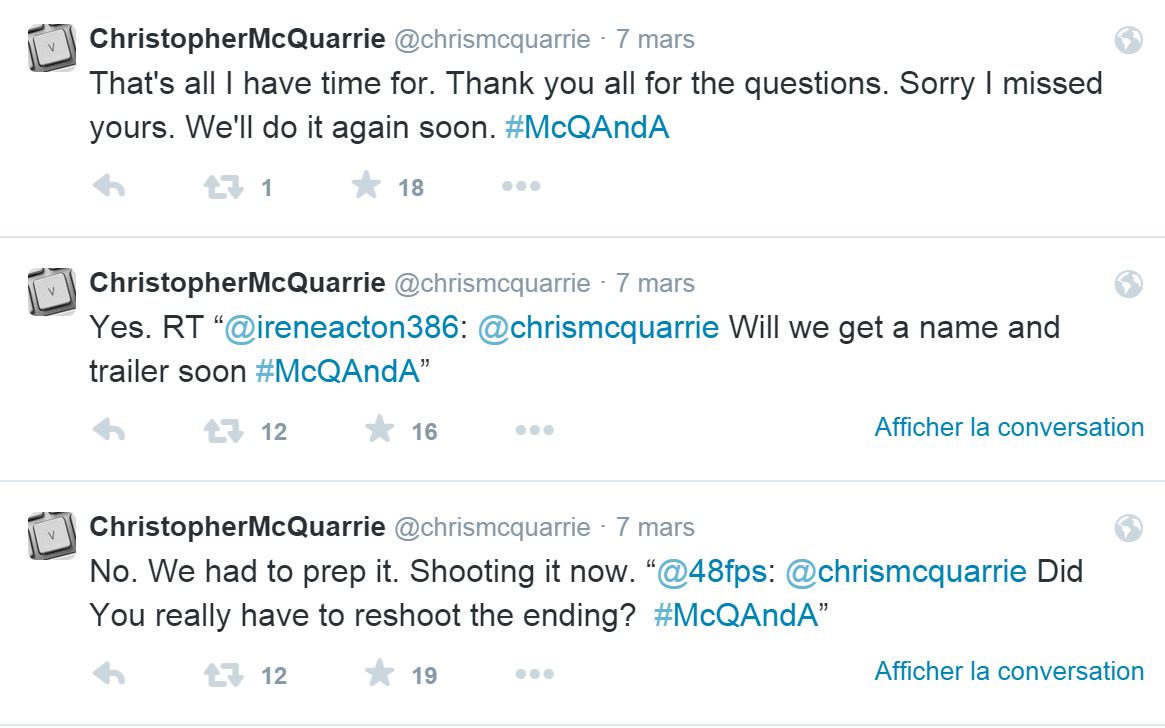1165x728 pixels.
Task: Click the globe icon on the reshoot tweet
Action: [x=1128, y=529]
